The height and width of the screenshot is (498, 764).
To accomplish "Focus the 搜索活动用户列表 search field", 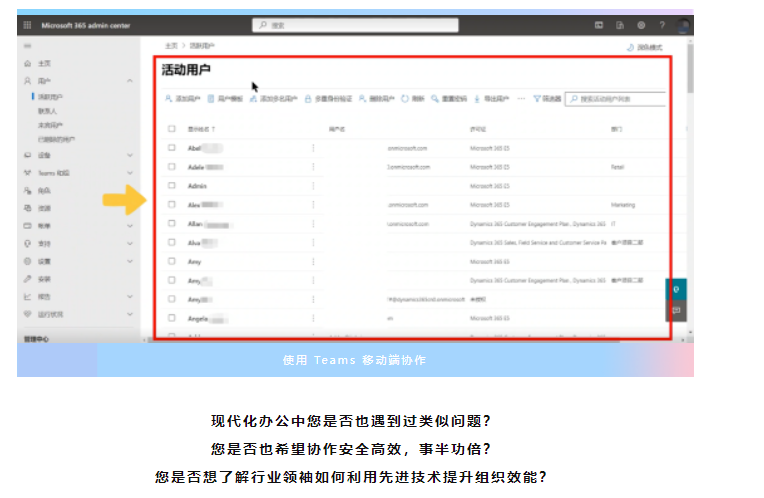I will (615, 99).
